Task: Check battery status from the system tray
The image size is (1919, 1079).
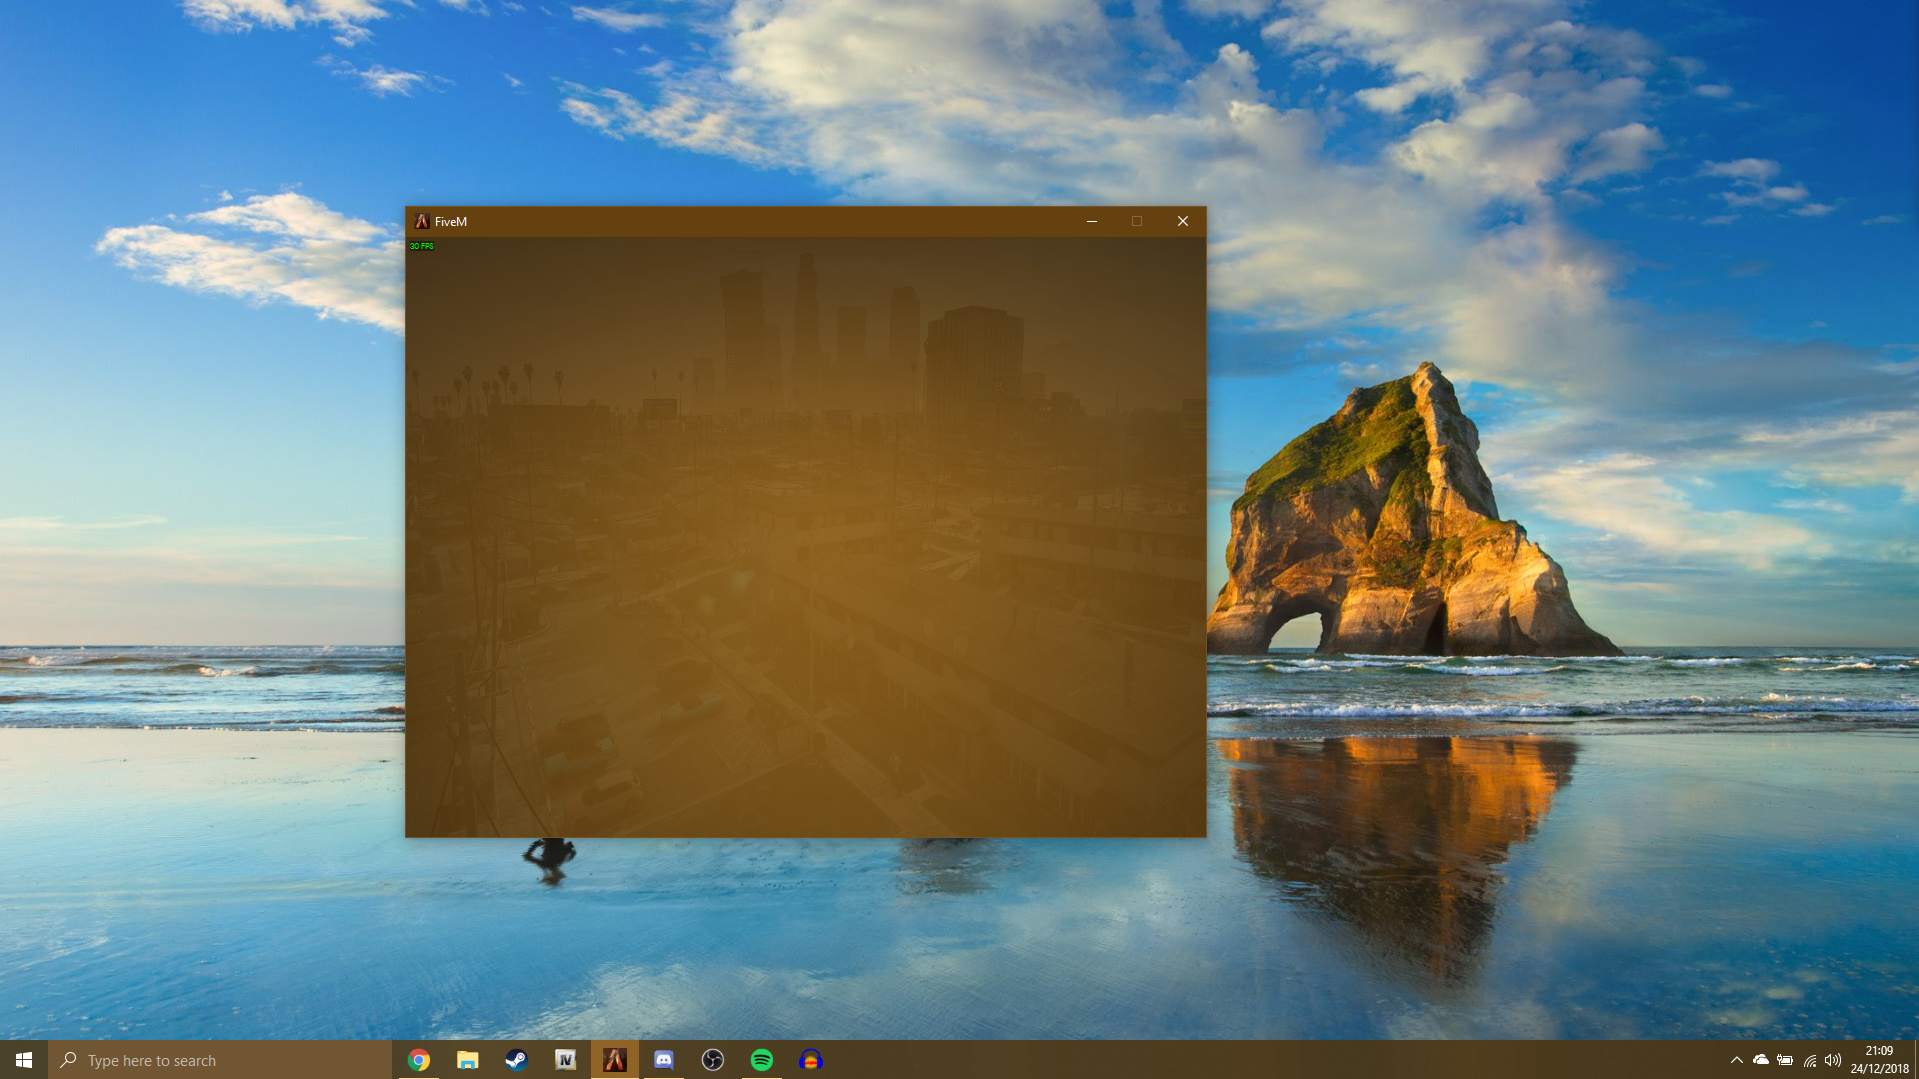Action: 1785,1060
